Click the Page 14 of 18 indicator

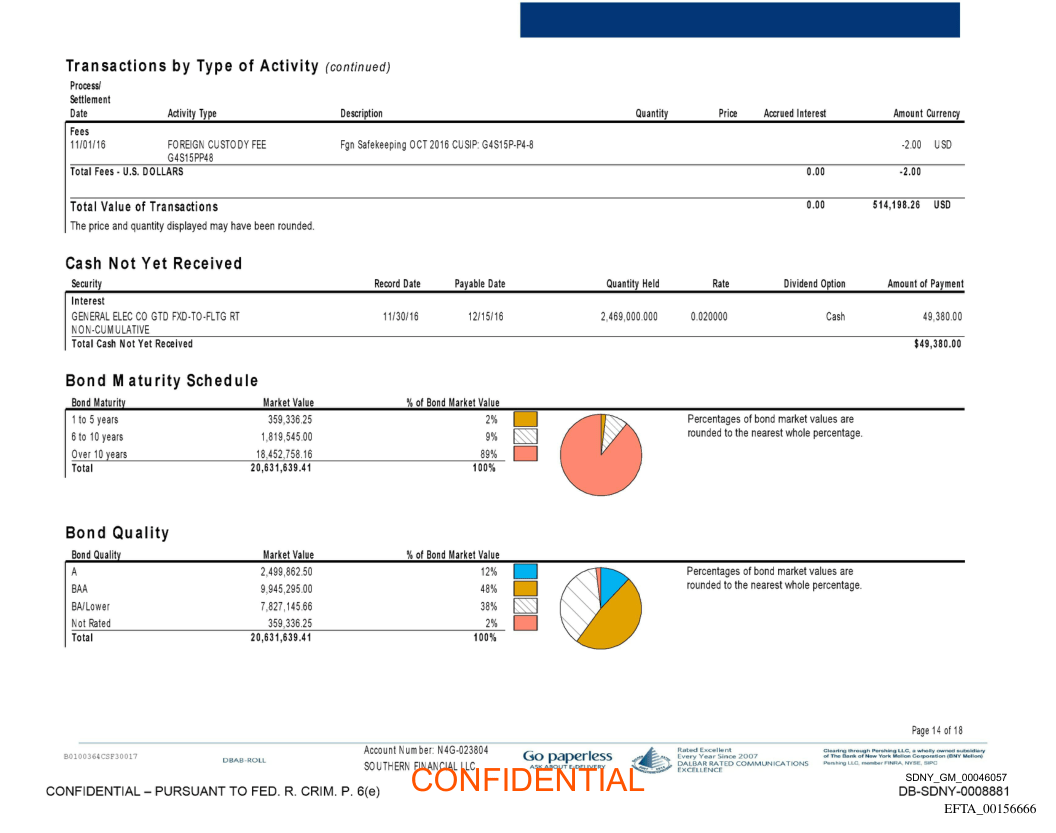(937, 731)
